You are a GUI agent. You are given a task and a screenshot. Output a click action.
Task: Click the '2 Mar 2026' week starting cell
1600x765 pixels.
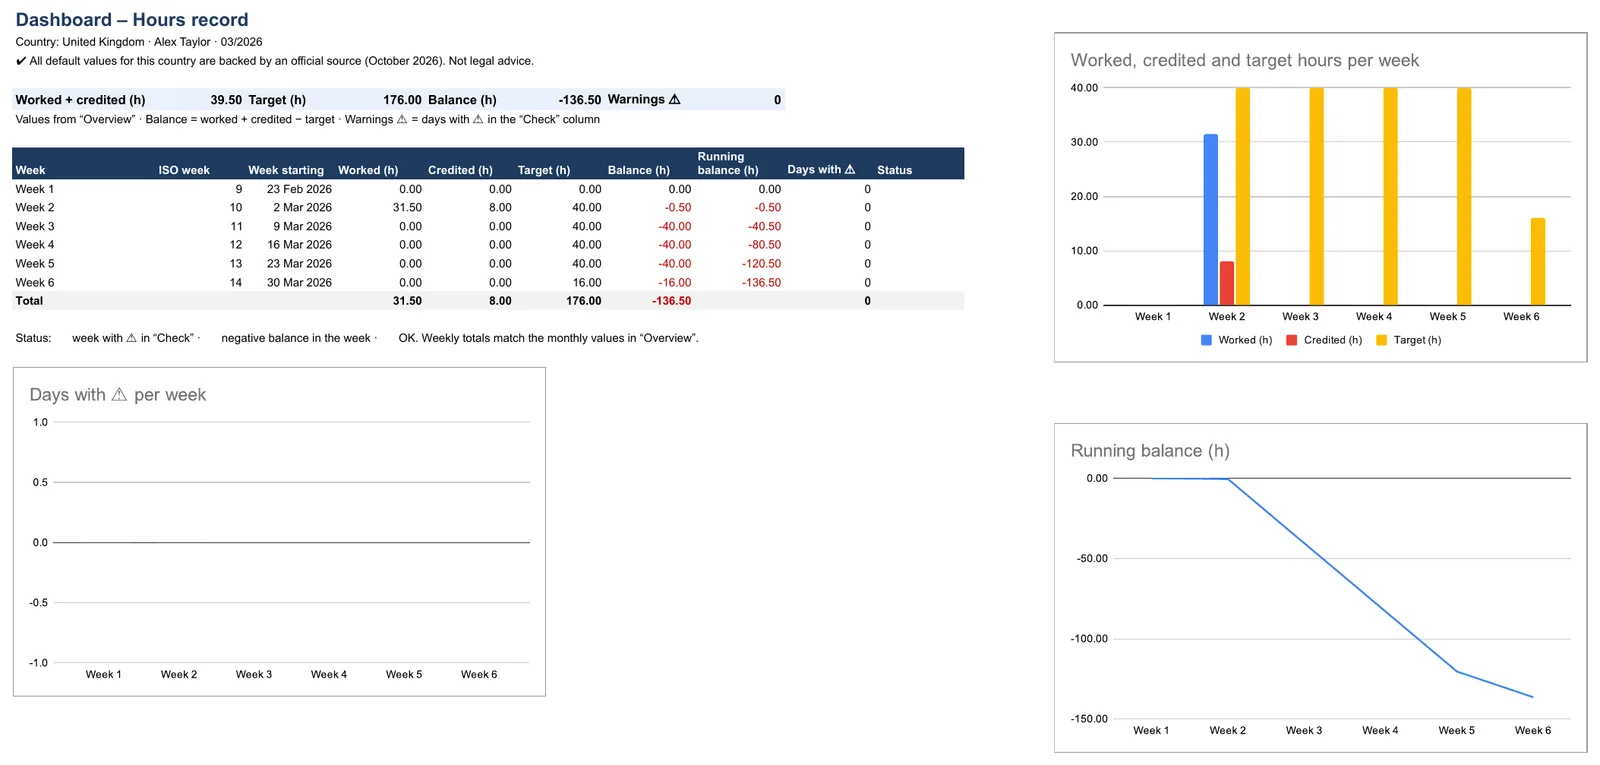[302, 208]
